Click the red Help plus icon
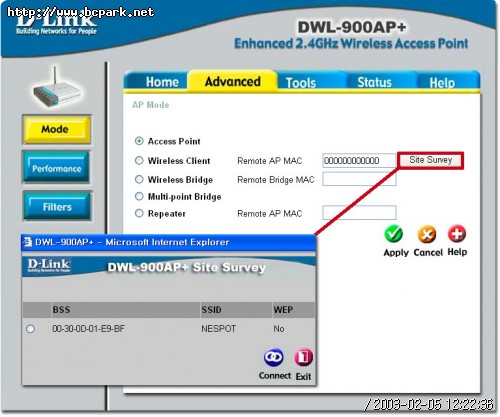The image size is (500, 417). pyautogui.click(x=457, y=233)
